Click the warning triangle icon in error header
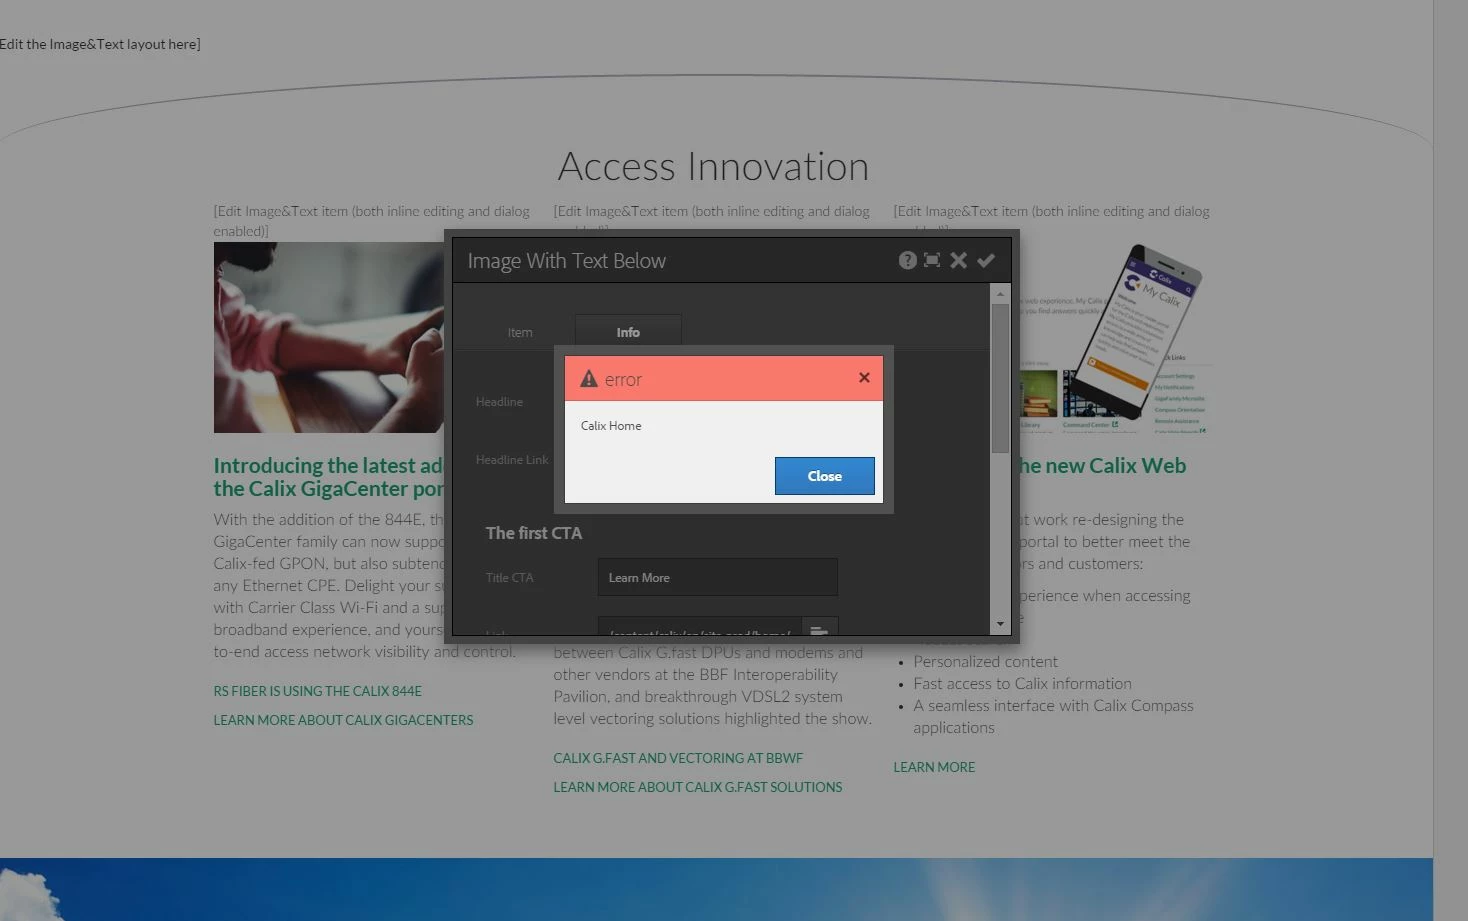The width and height of the screenshot is (1468, 921). pos(589,379)
